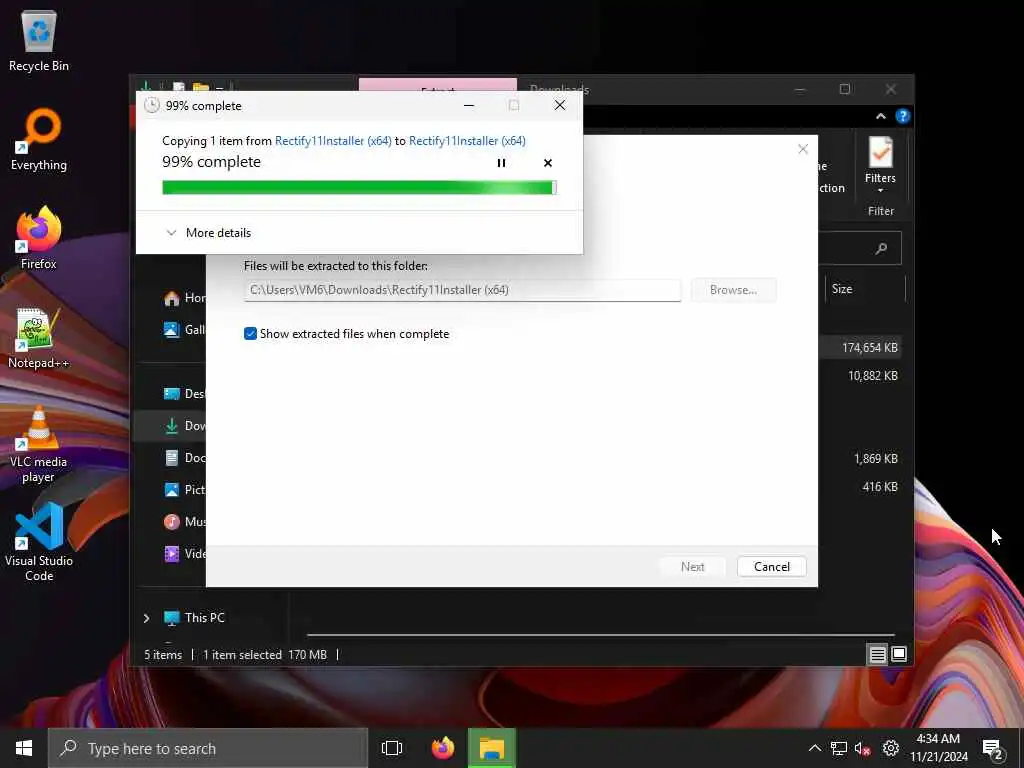This screenshot has width=1024, height=768.
Task: Select the Everything desktop shortcut
Action: click(x=39, y=140)
